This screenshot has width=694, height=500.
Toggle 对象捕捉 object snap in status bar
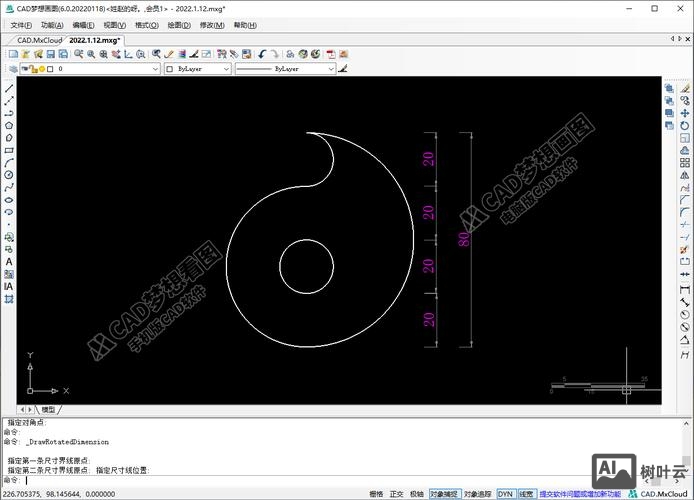point(444,493)
